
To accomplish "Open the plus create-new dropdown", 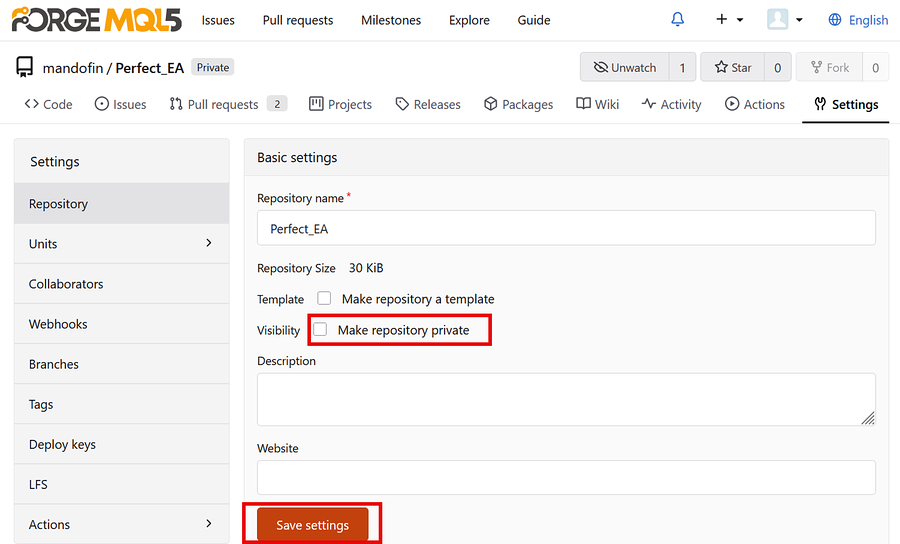I will (x=729, y=20).
